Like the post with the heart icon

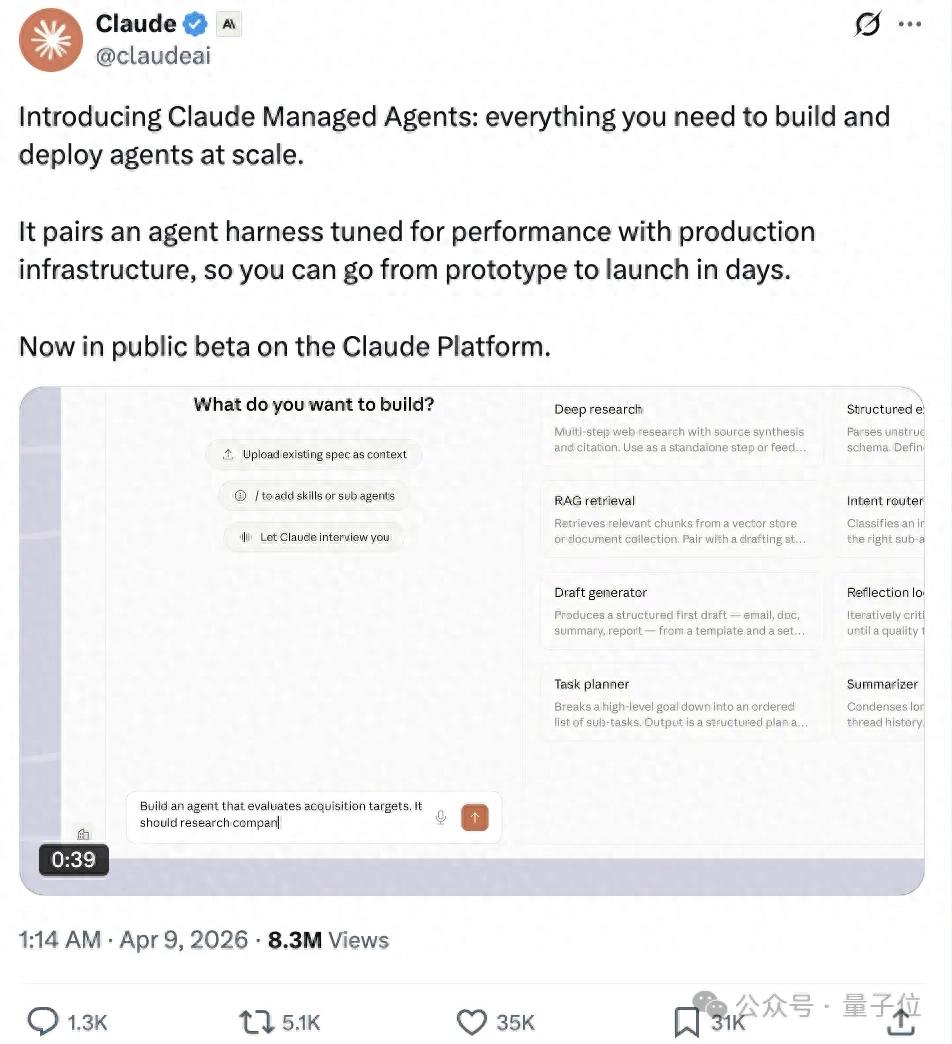click(x=471, y=1021)
